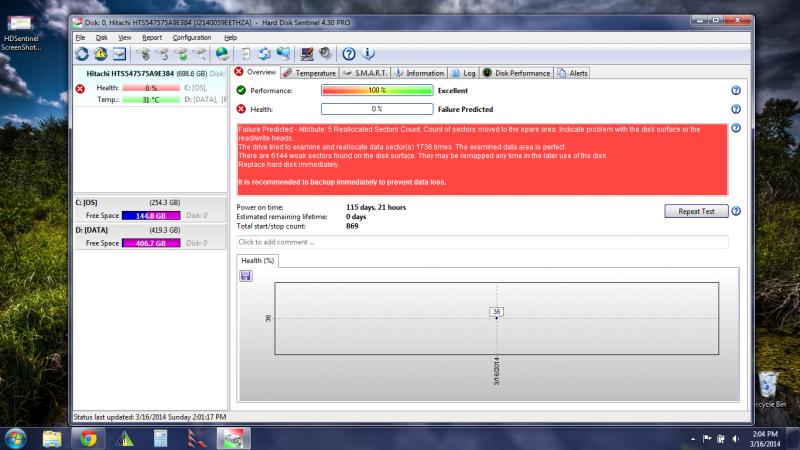Click the Overview Health 0 % bar
Viewport: 800px width, 450px height.
click(377, 109)
